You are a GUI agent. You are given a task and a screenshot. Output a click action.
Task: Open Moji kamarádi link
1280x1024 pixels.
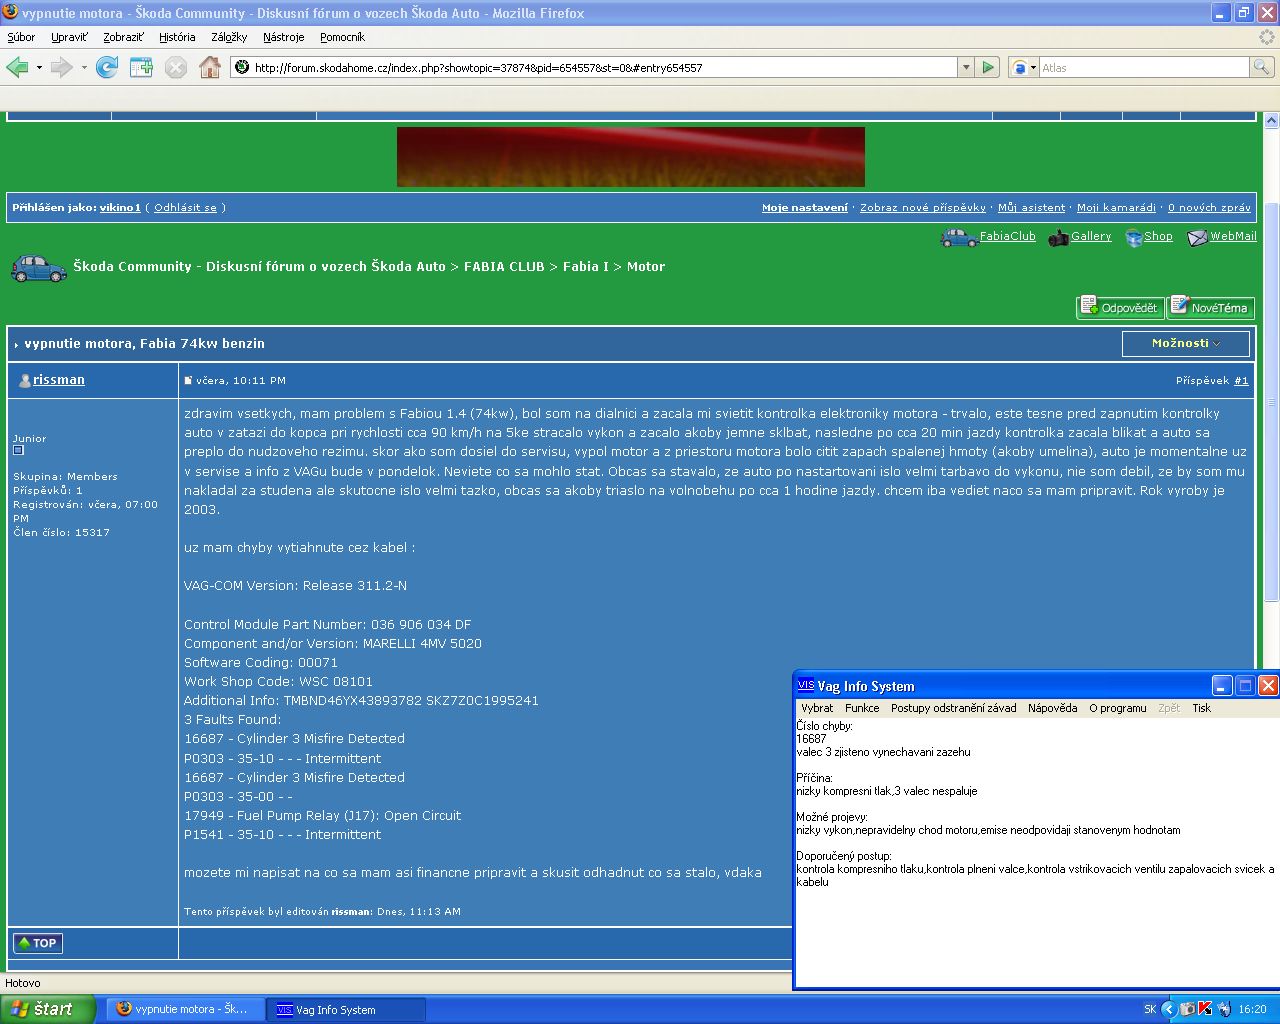pyautogui.click(x=1116, y=208)
